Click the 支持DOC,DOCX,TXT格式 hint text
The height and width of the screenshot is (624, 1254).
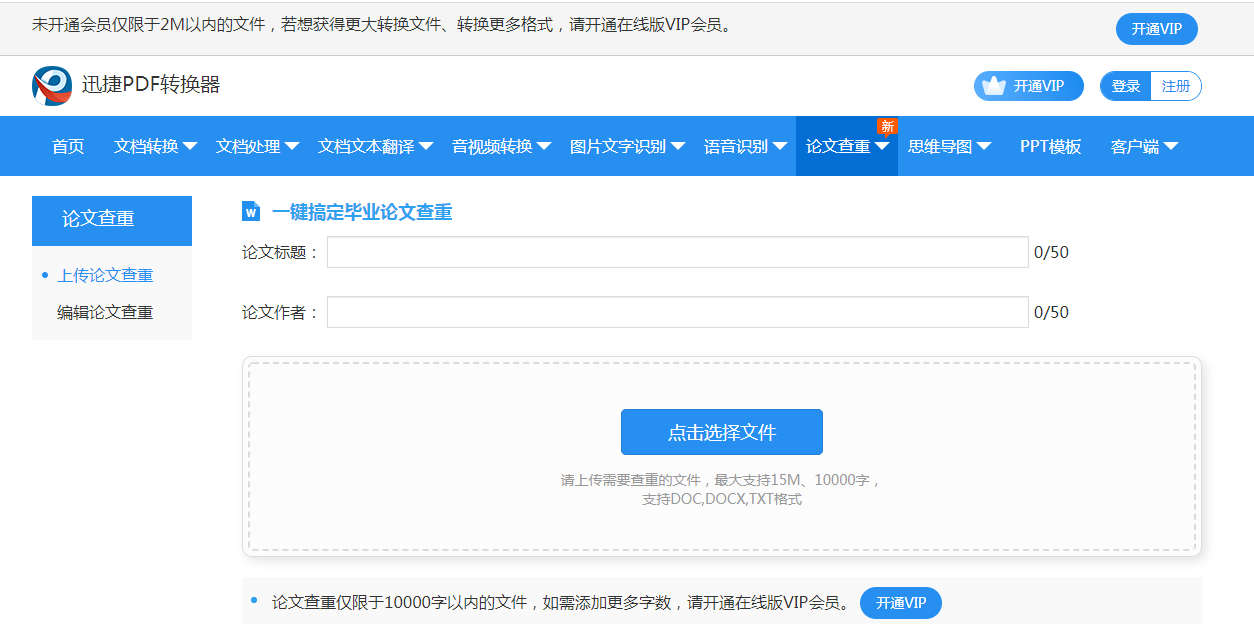tap(722, 499)
